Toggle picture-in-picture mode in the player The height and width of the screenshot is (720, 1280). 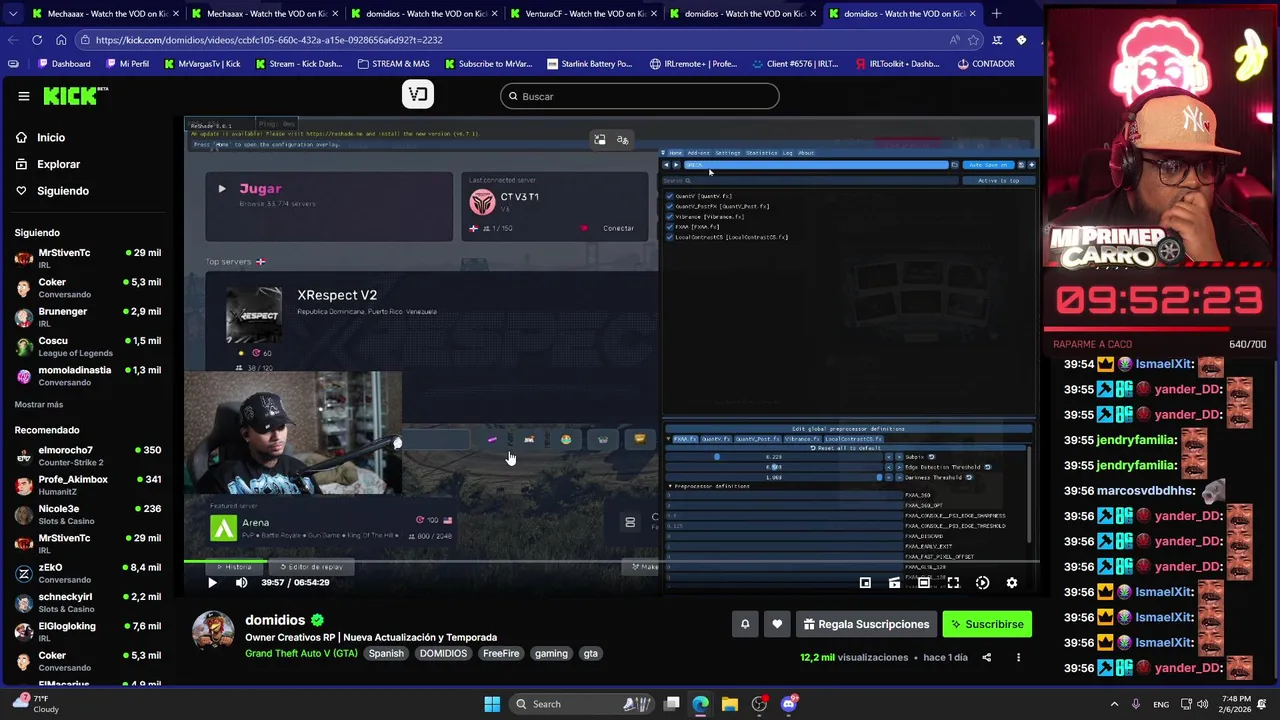(865, 582)
